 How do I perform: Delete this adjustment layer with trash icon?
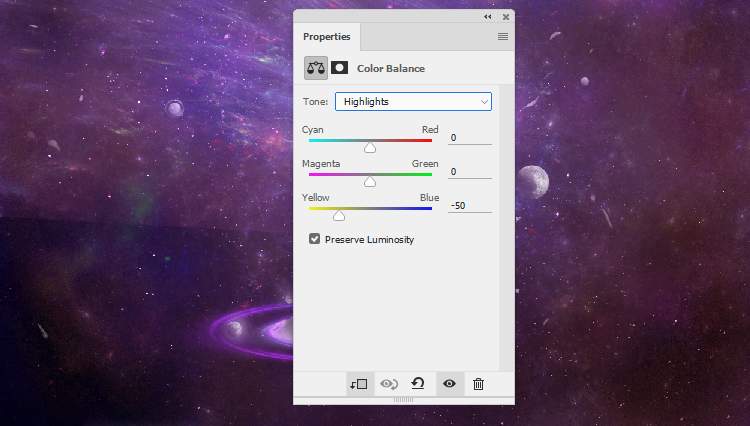click(478, 384)
